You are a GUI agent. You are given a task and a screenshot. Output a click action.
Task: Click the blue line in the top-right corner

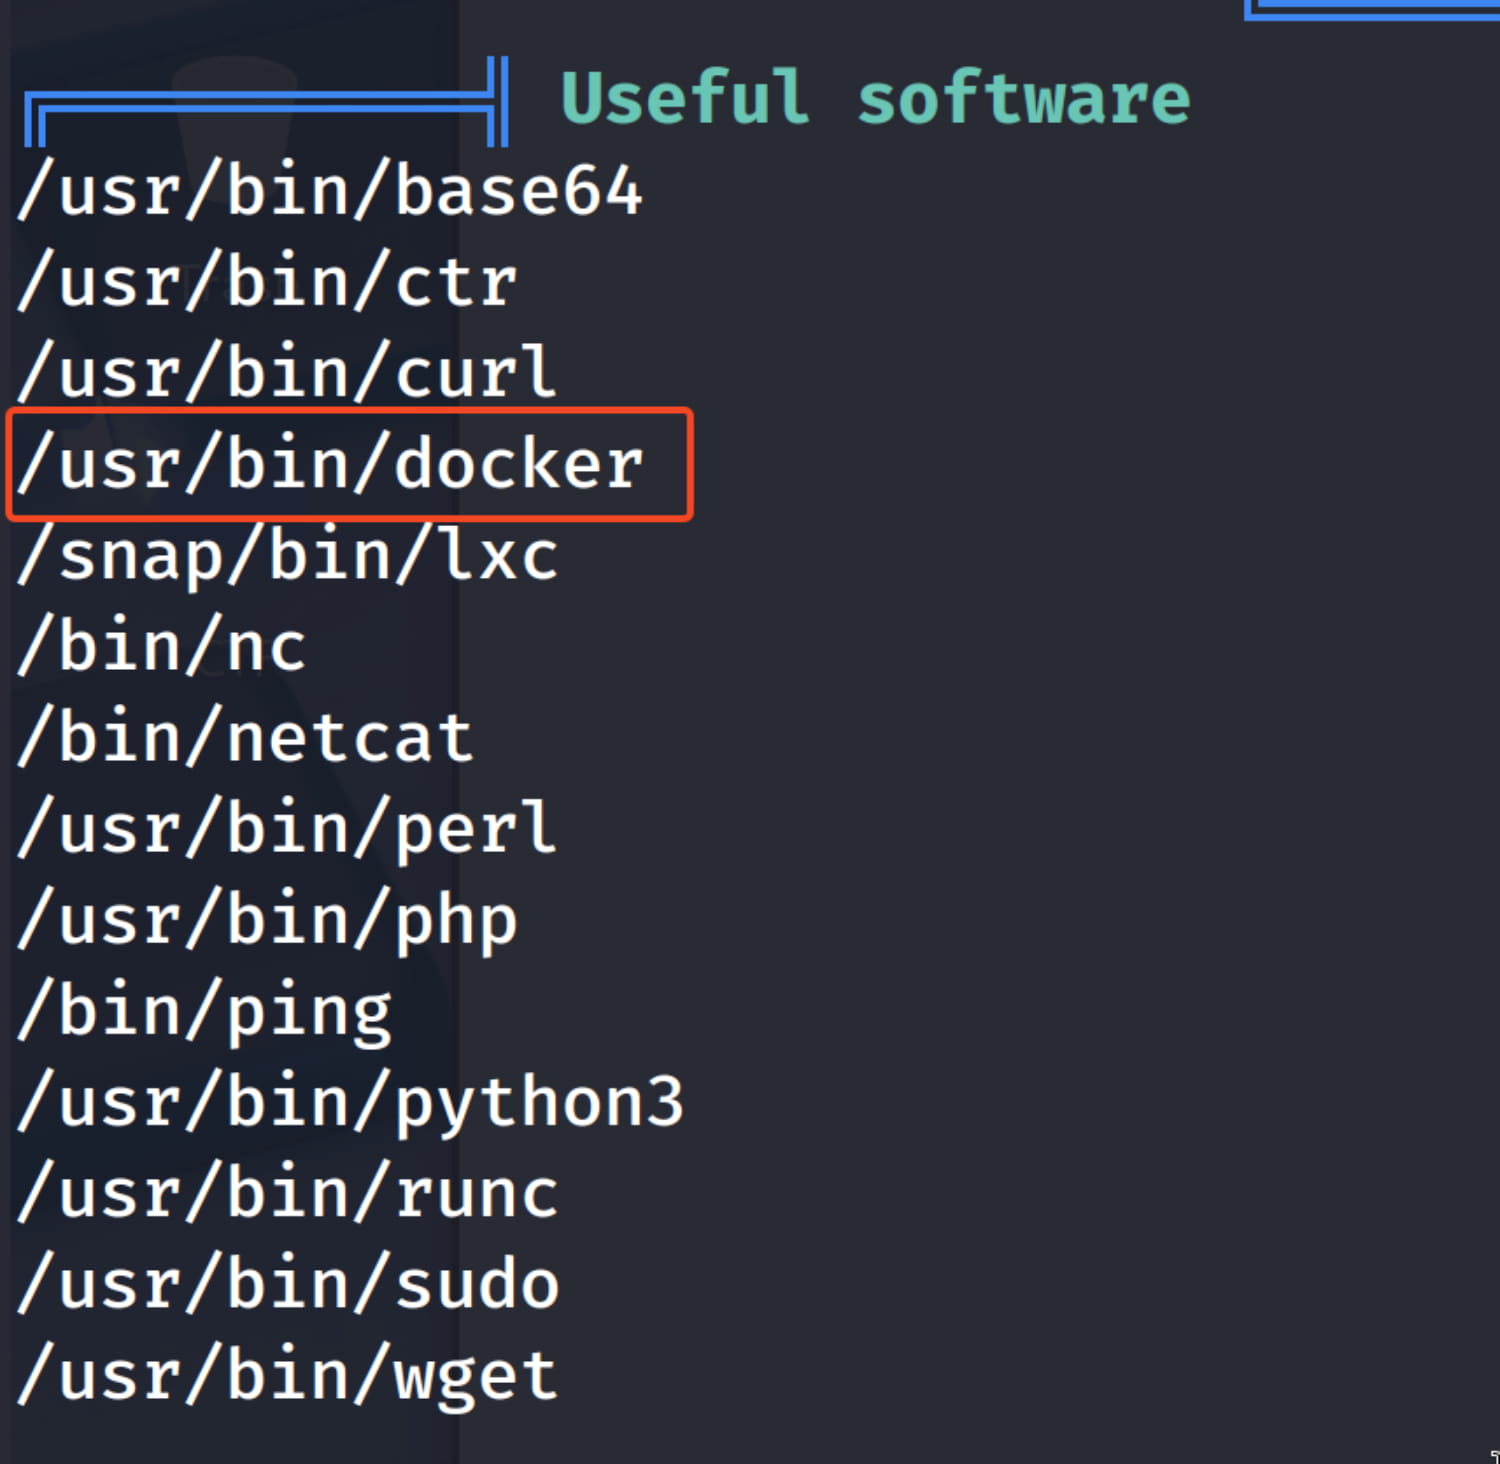tap(1370, 10)
